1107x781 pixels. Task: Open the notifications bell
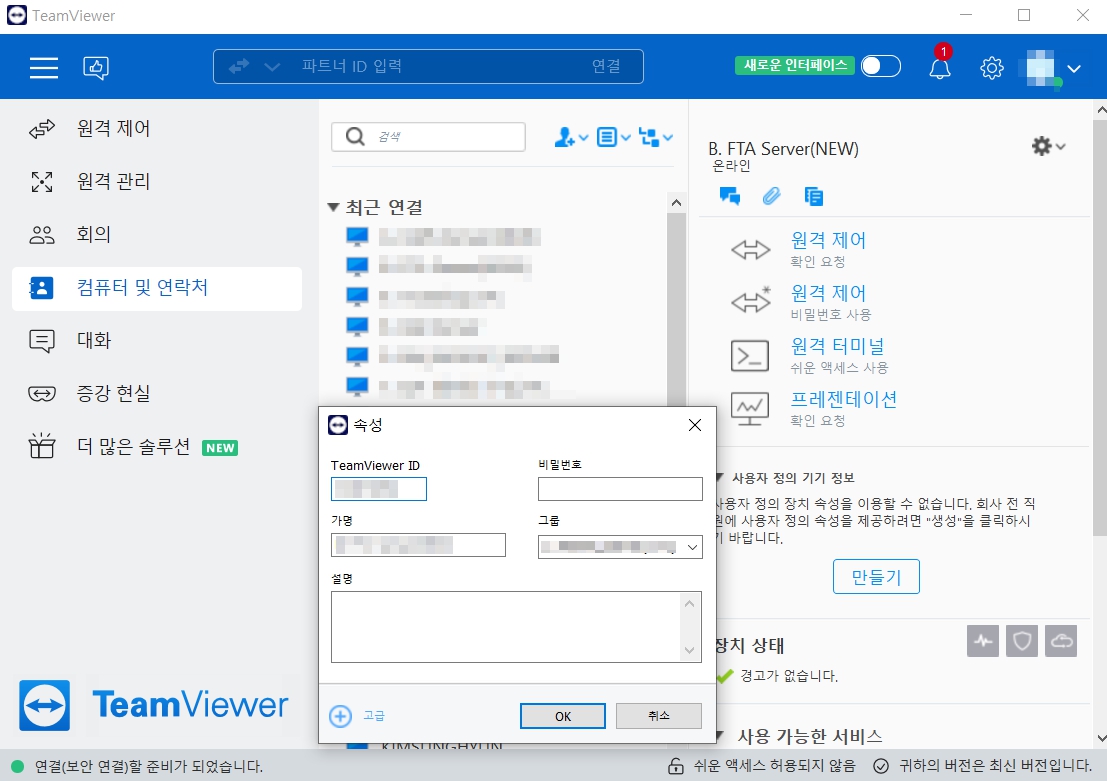click(x=940, y=68)
